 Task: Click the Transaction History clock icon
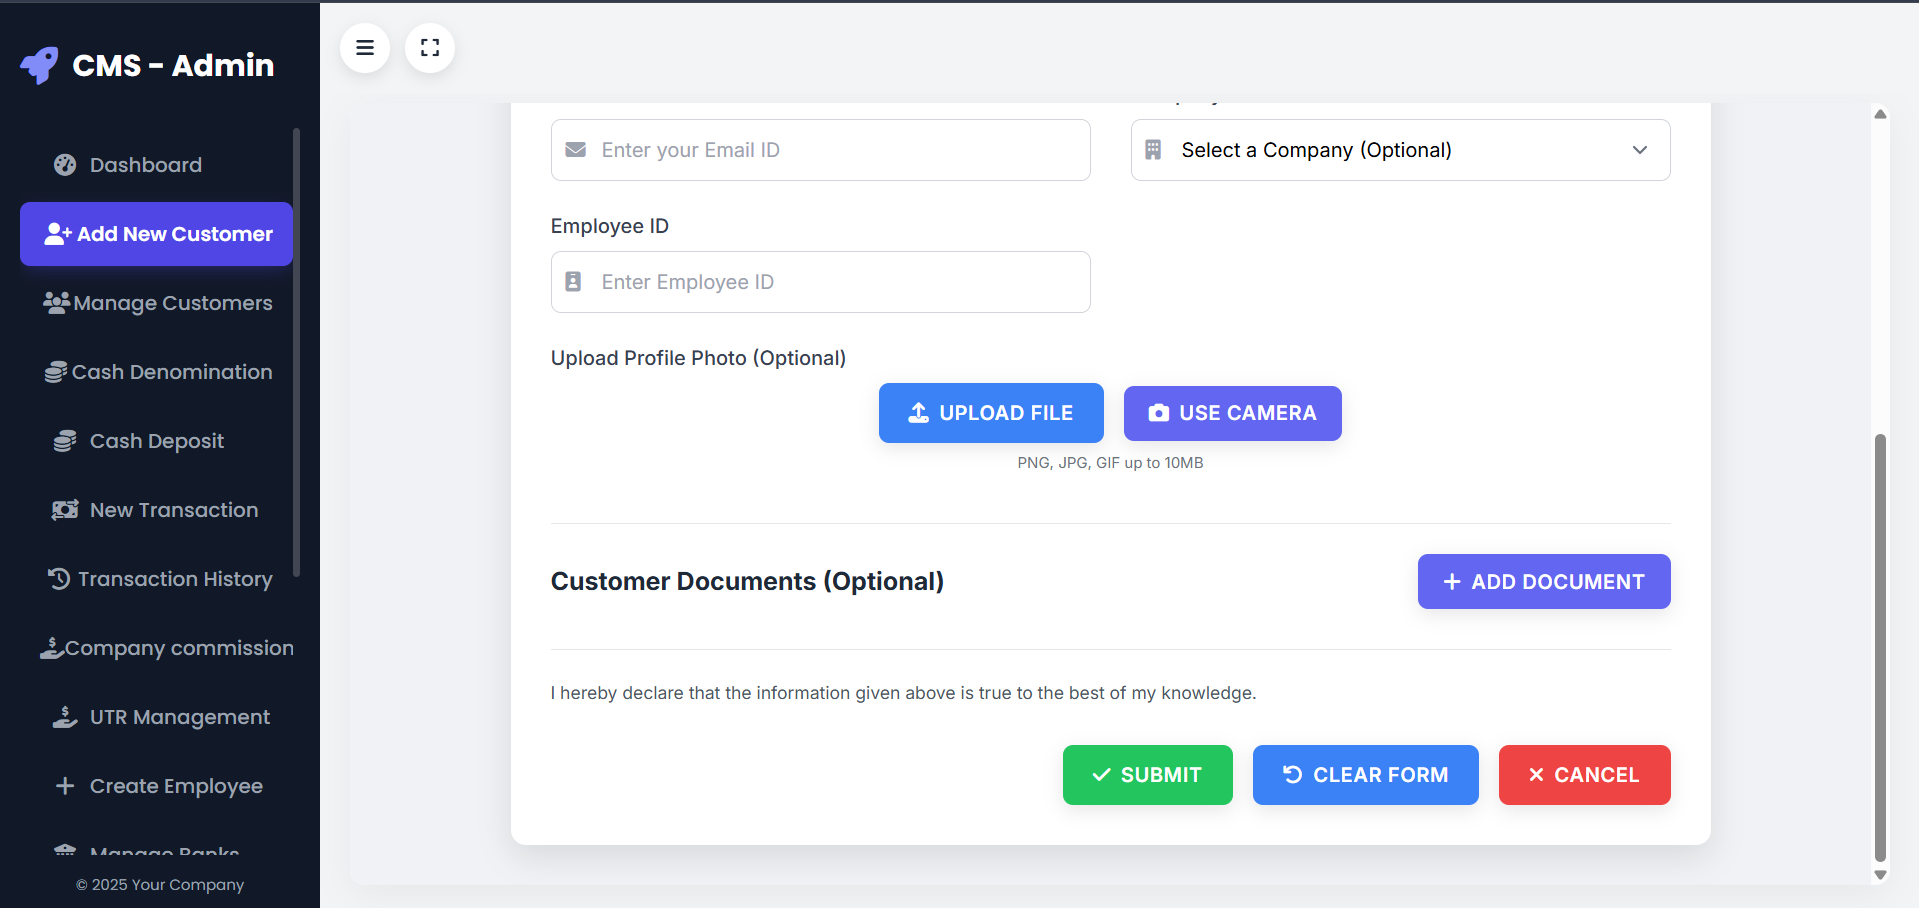(x=59, y=579)
